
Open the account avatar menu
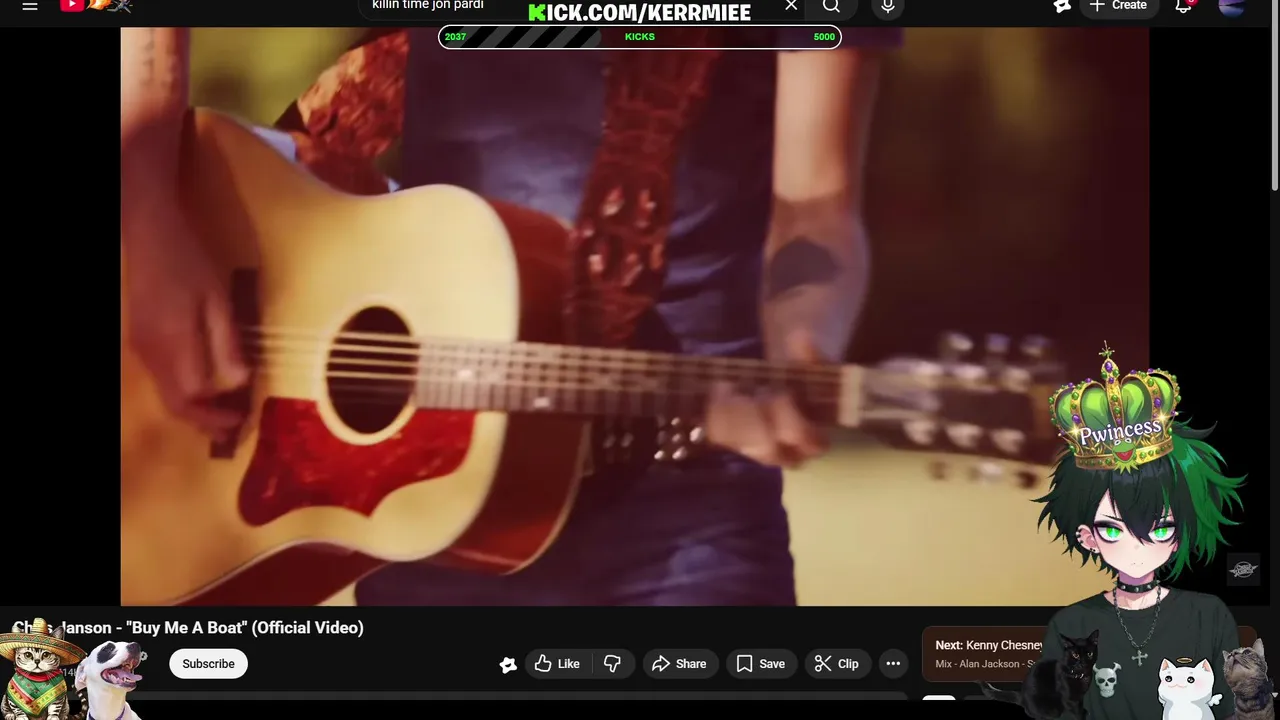pos(1232,7)
